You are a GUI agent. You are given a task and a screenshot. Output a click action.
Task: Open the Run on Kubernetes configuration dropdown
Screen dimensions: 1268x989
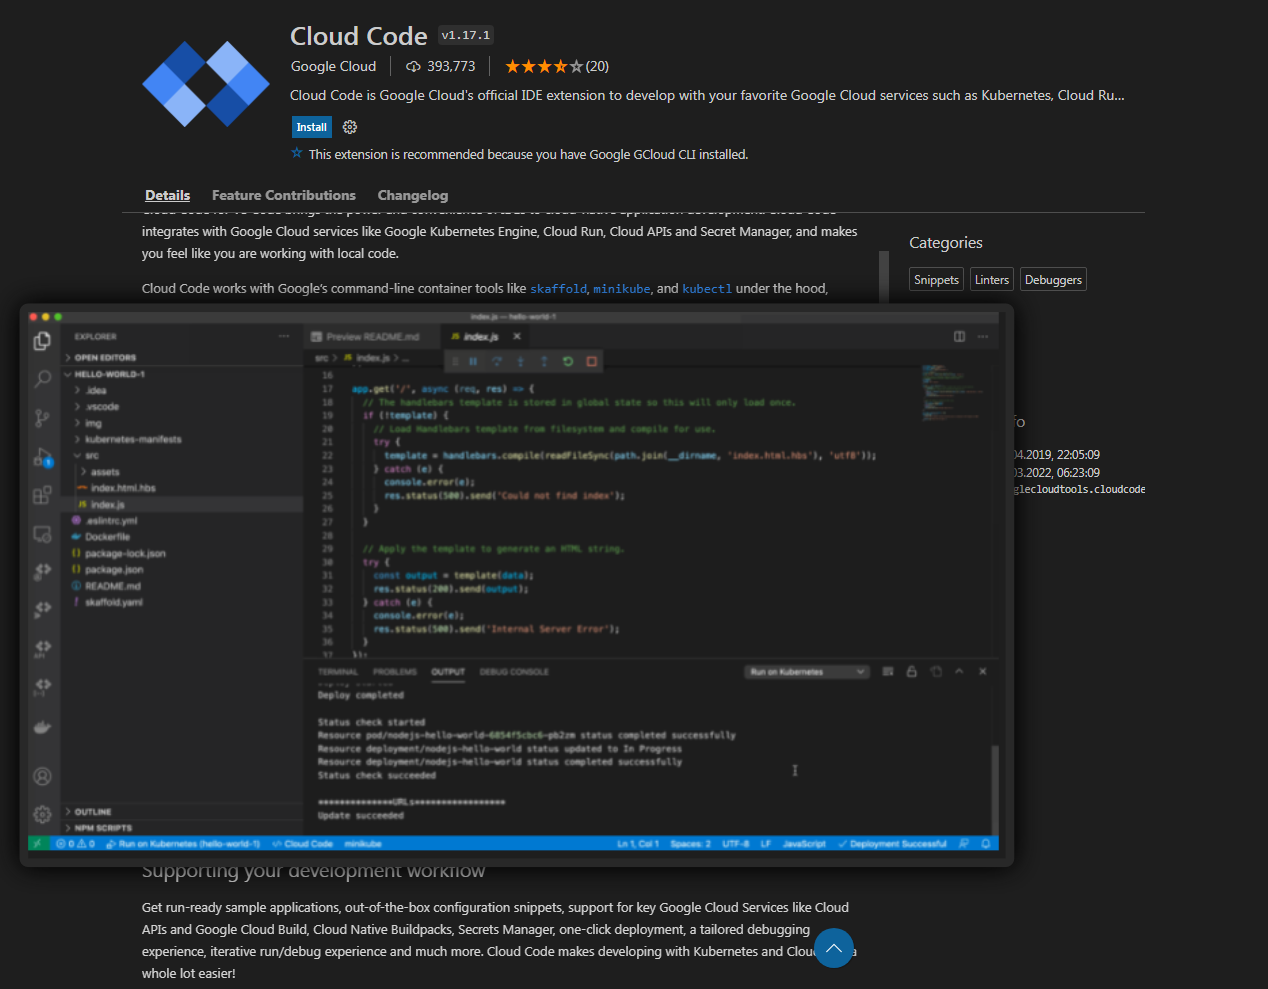click(x=806, y=671)
